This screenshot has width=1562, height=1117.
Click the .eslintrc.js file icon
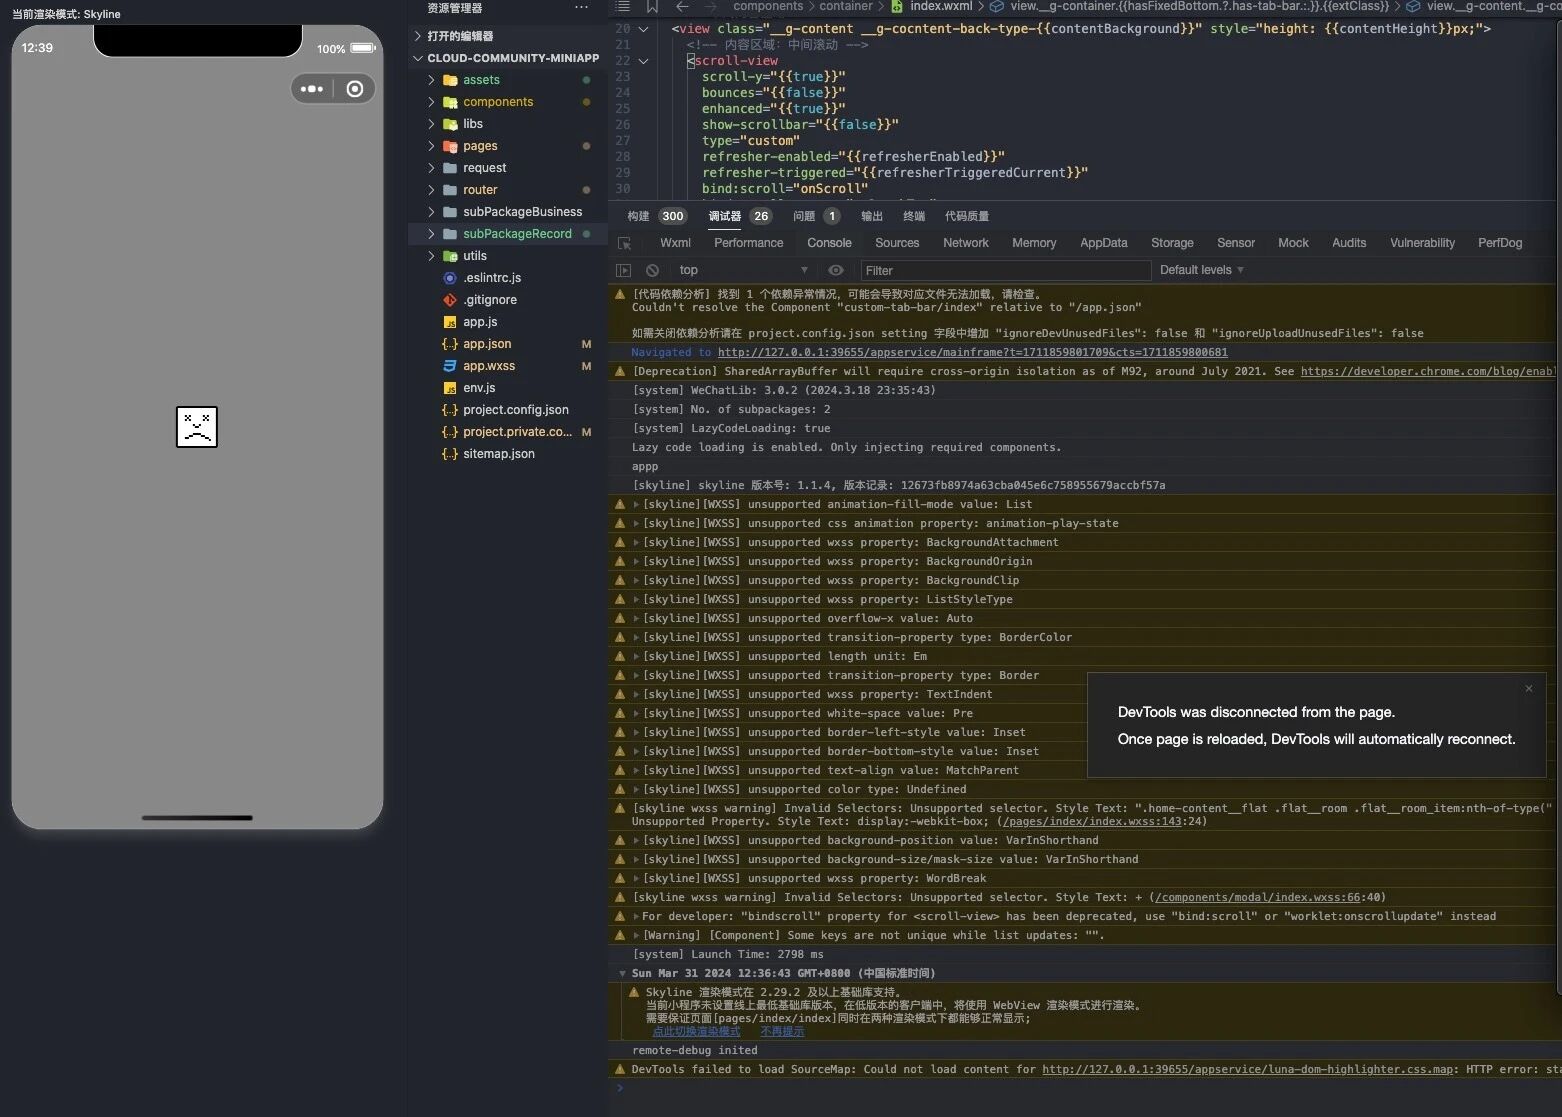point(450,278)
